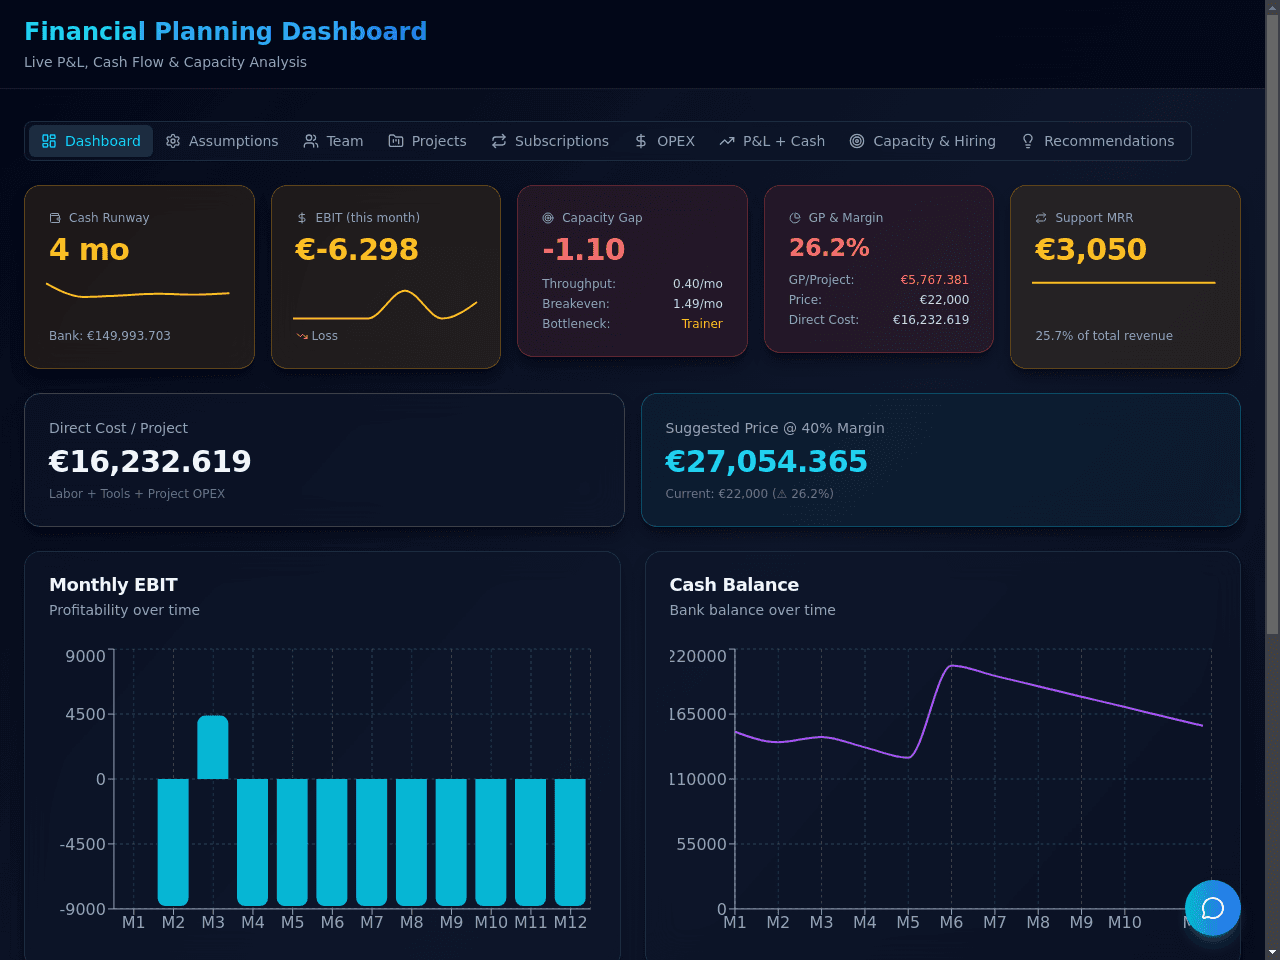Click the Capacity Gap target icon
The image size is (1280, 960).
click(548, 218)
